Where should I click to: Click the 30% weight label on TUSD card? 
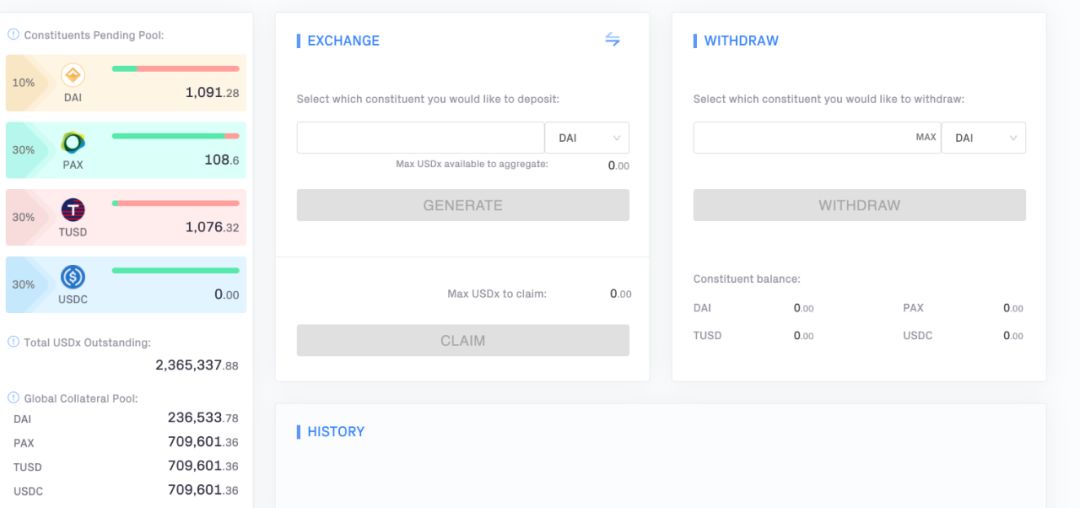click(23, 217)
